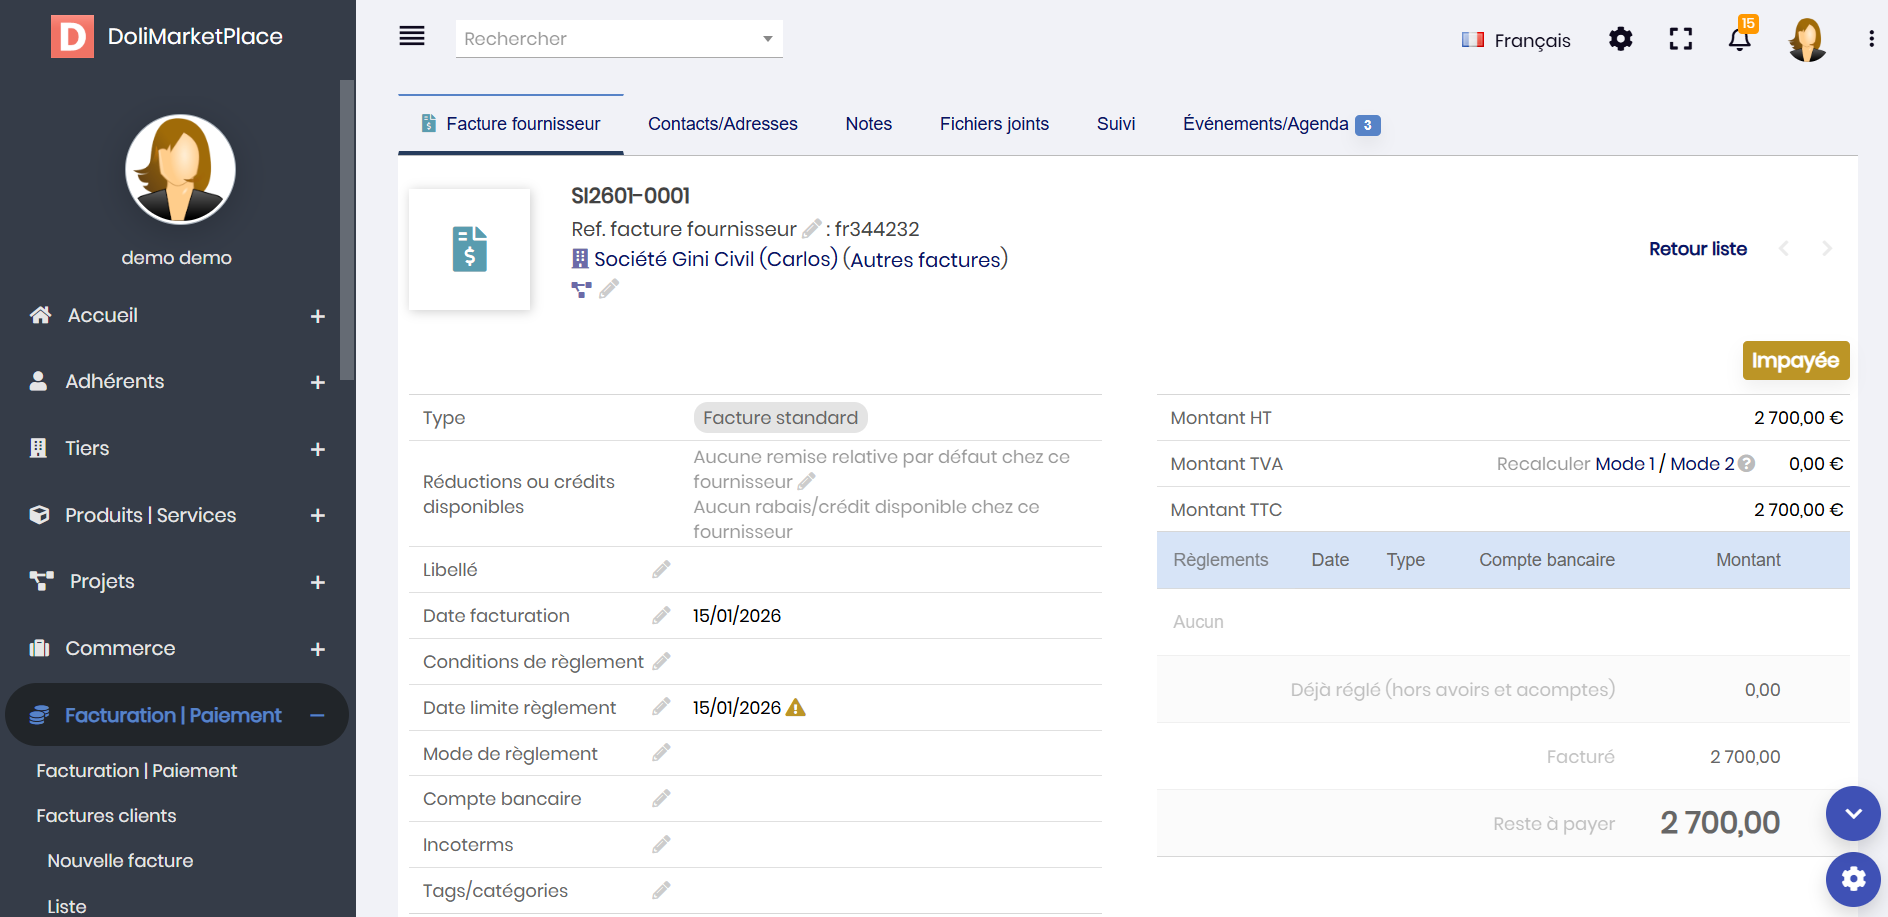The image size is (1888, 917).
Task: Click the Retour liste link
Action: (1697, 249)
